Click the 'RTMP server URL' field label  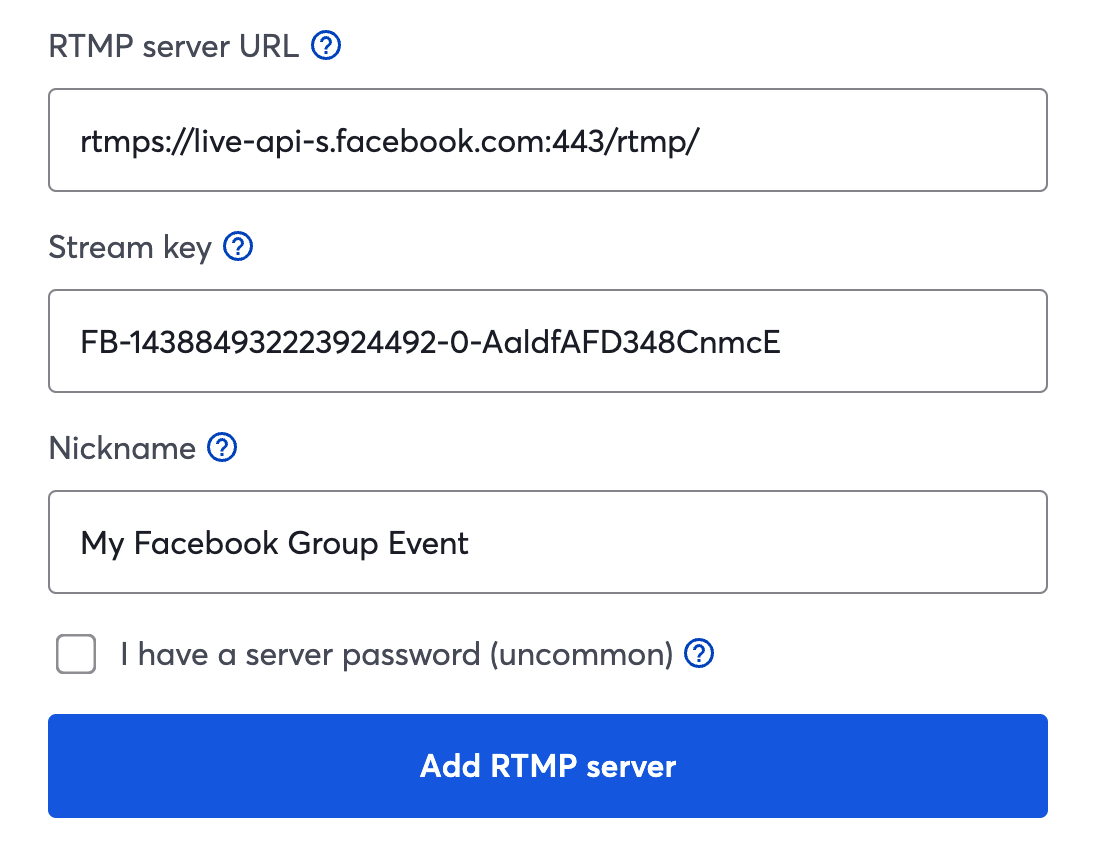173,47
